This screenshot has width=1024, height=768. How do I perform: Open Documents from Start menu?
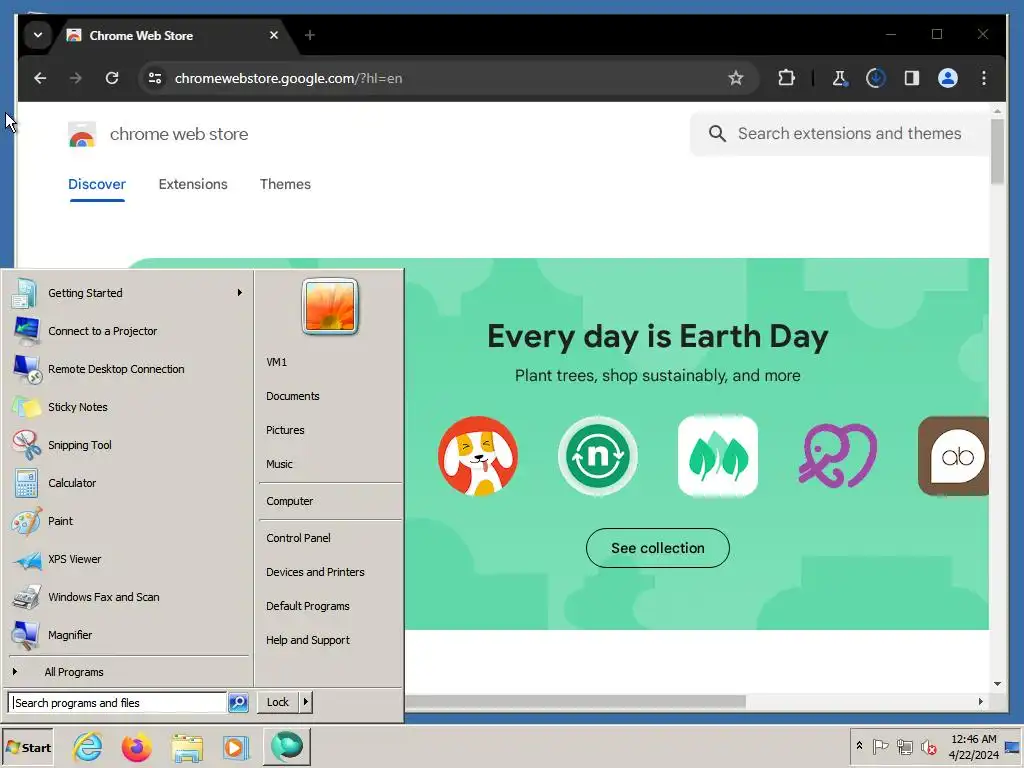pyautogui.click(x=330, y=396)
